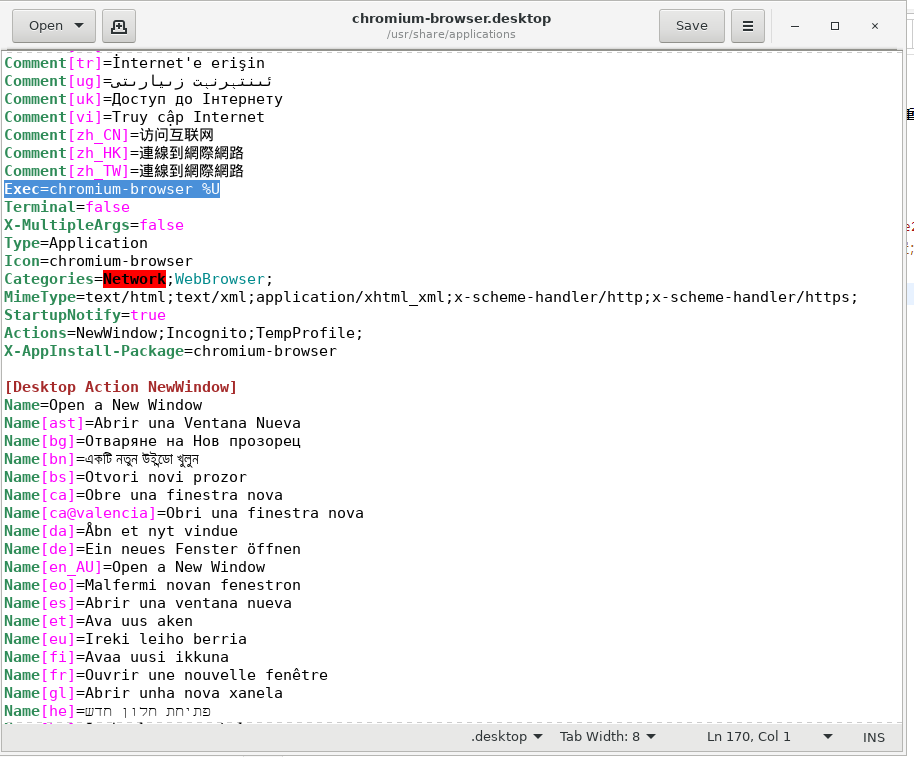Create a new document tab icon
The image size is (914, 757).
(x=119, y=26)
